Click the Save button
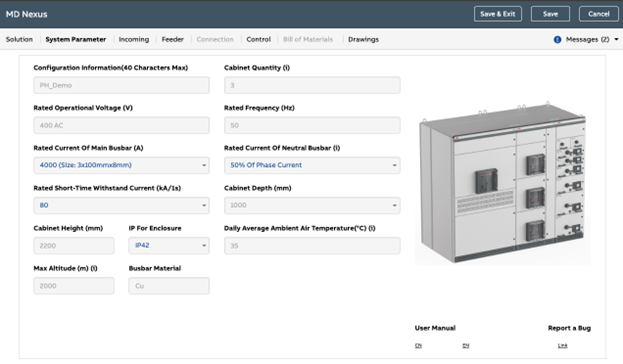Screen dimensions: 623x364 (550, 14)
